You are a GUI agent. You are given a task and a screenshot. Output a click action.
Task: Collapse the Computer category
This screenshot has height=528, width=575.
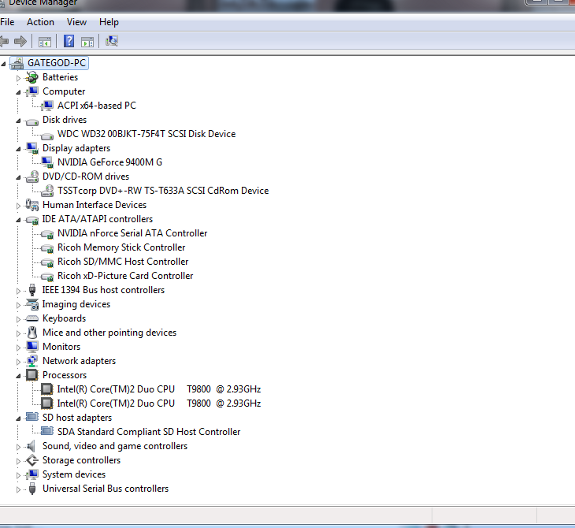(x=18, y=92)
